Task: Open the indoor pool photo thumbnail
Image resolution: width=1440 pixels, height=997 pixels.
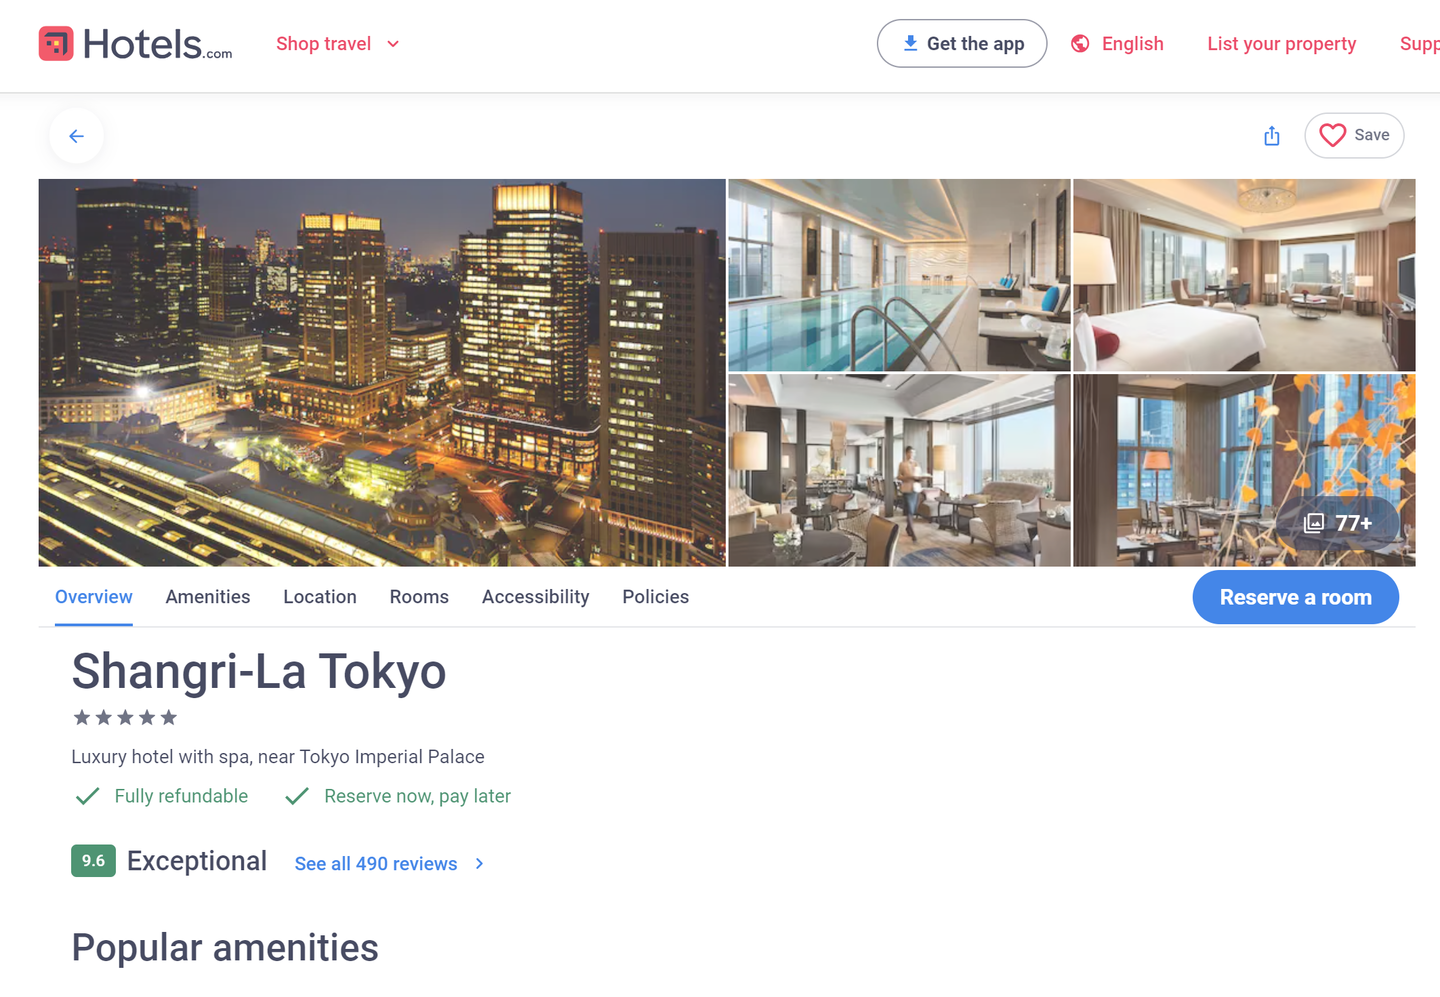Action: point(898,275)
